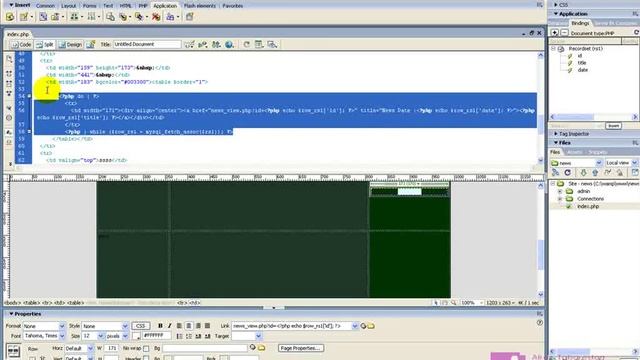The width and height of the screenshot is (640, 360).
Task: Click the Show Region insert icon
Action: click(x=55, y=17)
